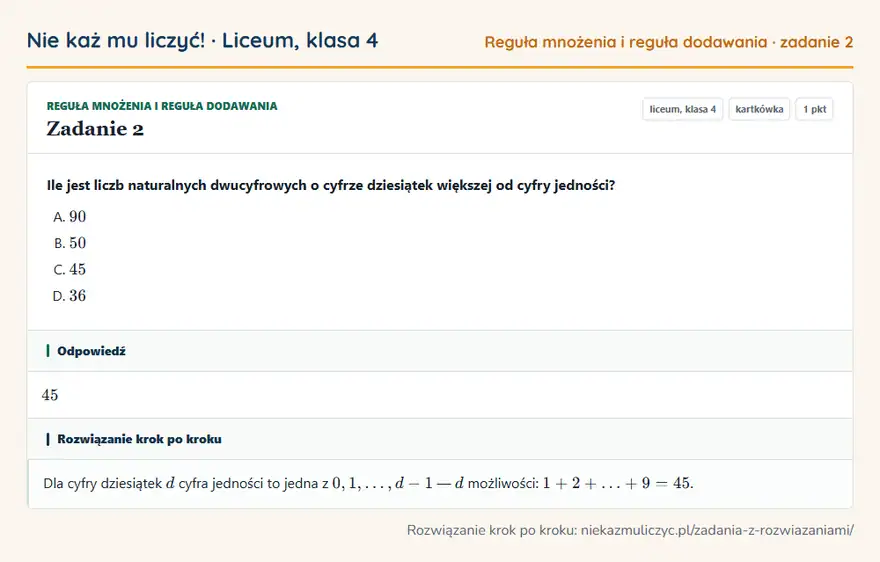Click the 'Zadanie 2' heading

pos(95,129)
